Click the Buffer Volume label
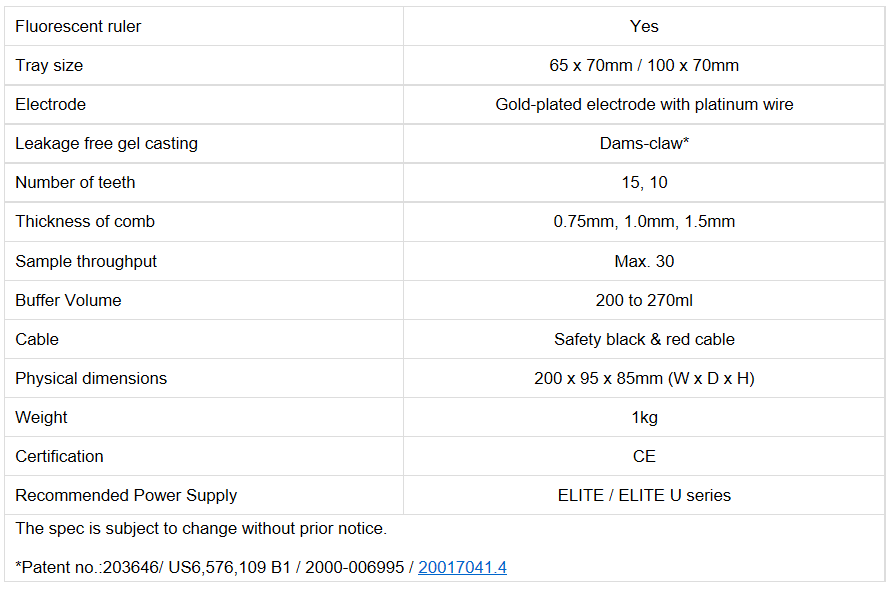This screenshot has width=889, height=591. pyautogui.click(x=68, y=300)
